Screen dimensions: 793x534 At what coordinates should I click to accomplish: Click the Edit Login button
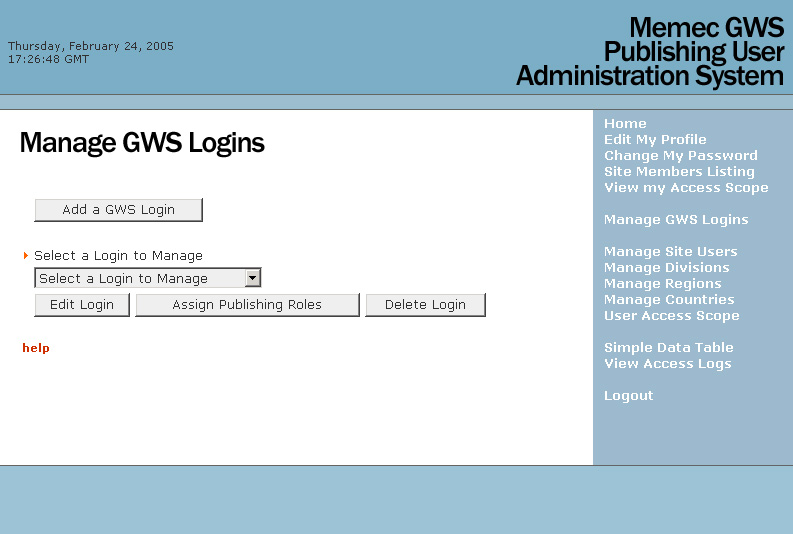pos(82,305)
